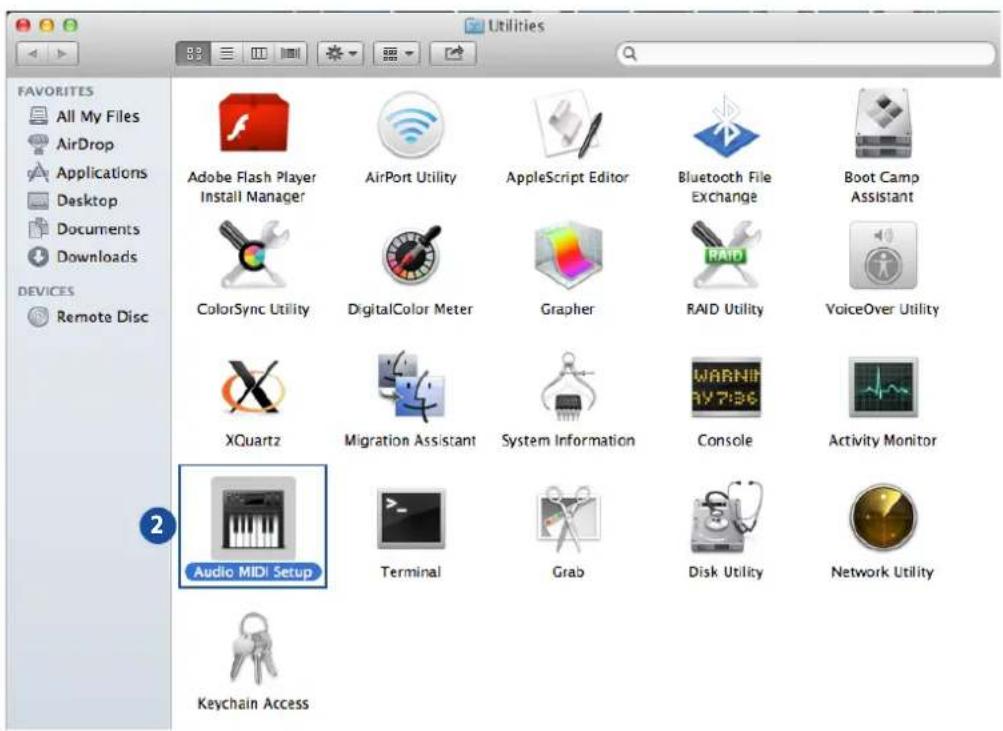Open the item arrangement dropdown
The width and height of the screenshot is (1003, 731).
397,54
